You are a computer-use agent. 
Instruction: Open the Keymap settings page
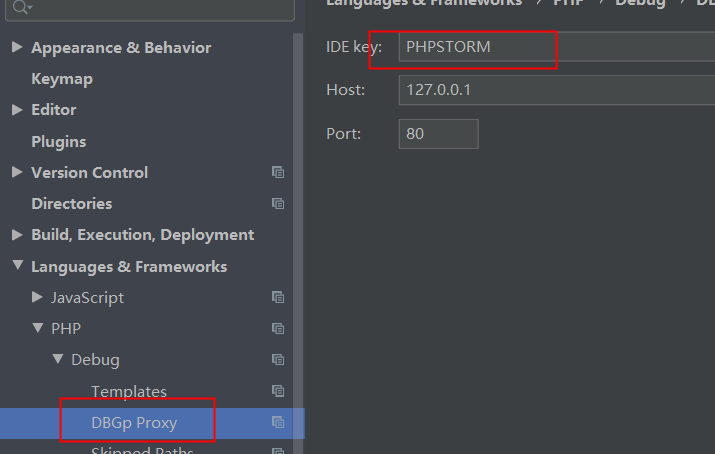(62, 79)
